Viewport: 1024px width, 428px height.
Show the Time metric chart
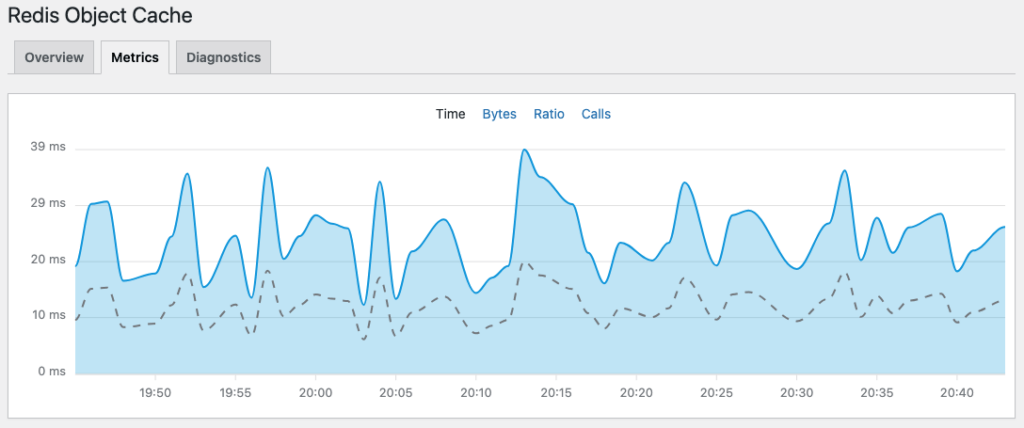450,114
